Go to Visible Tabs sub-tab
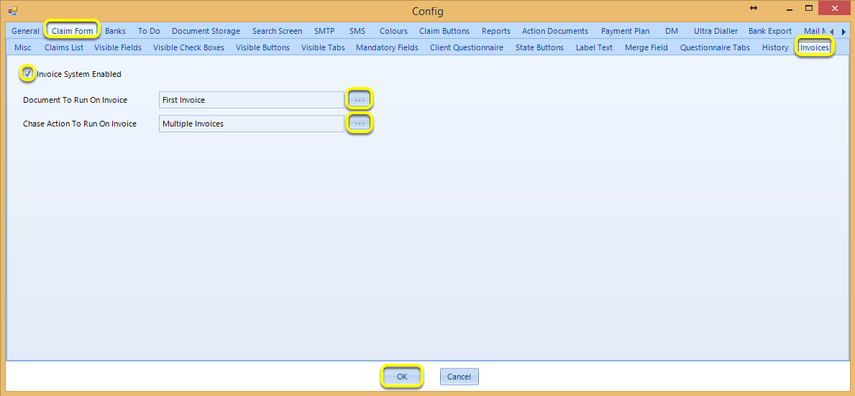The height and width of the screenshot is (396, 855). pyautogui.click(x=323, y=47)
